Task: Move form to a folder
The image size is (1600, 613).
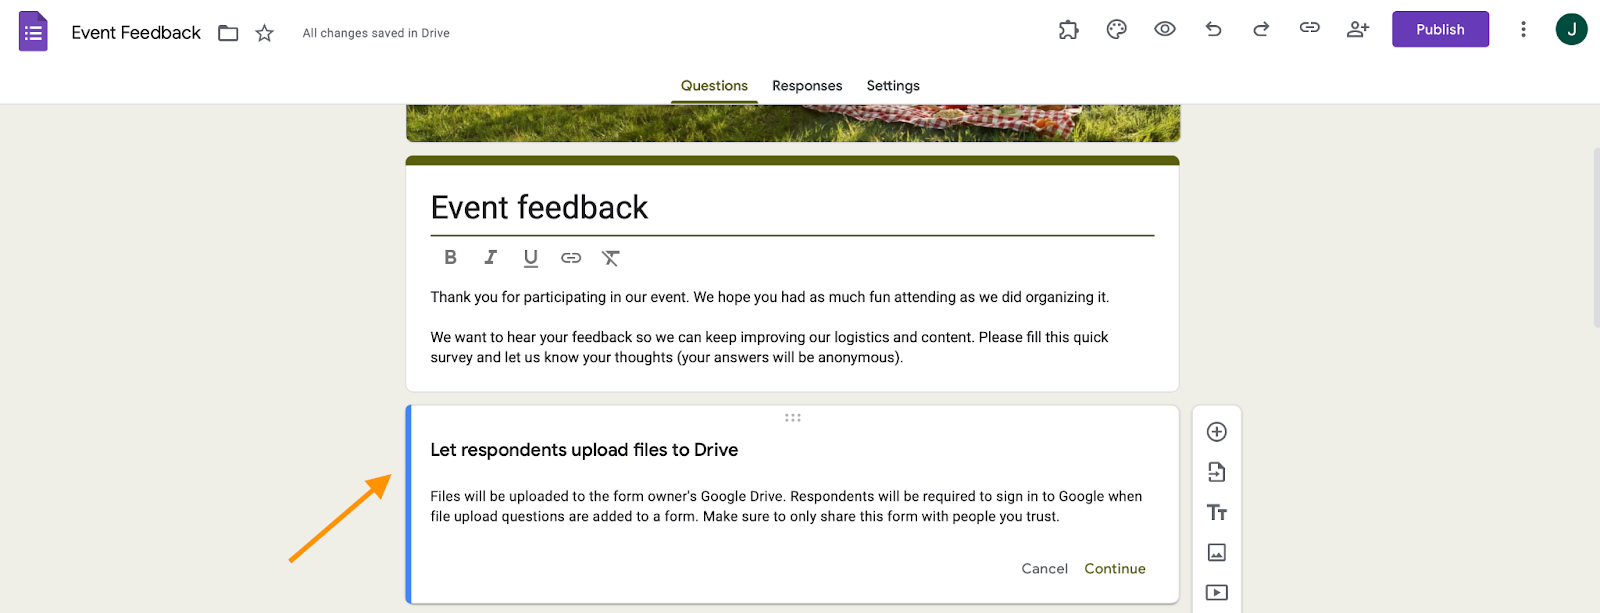Action: tap(228, 33)
